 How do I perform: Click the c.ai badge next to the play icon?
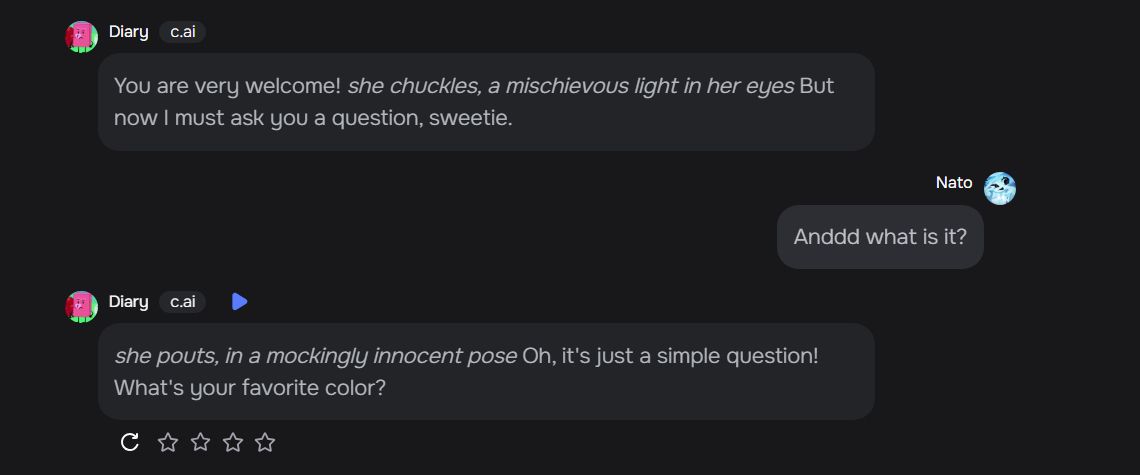point(182,302)
